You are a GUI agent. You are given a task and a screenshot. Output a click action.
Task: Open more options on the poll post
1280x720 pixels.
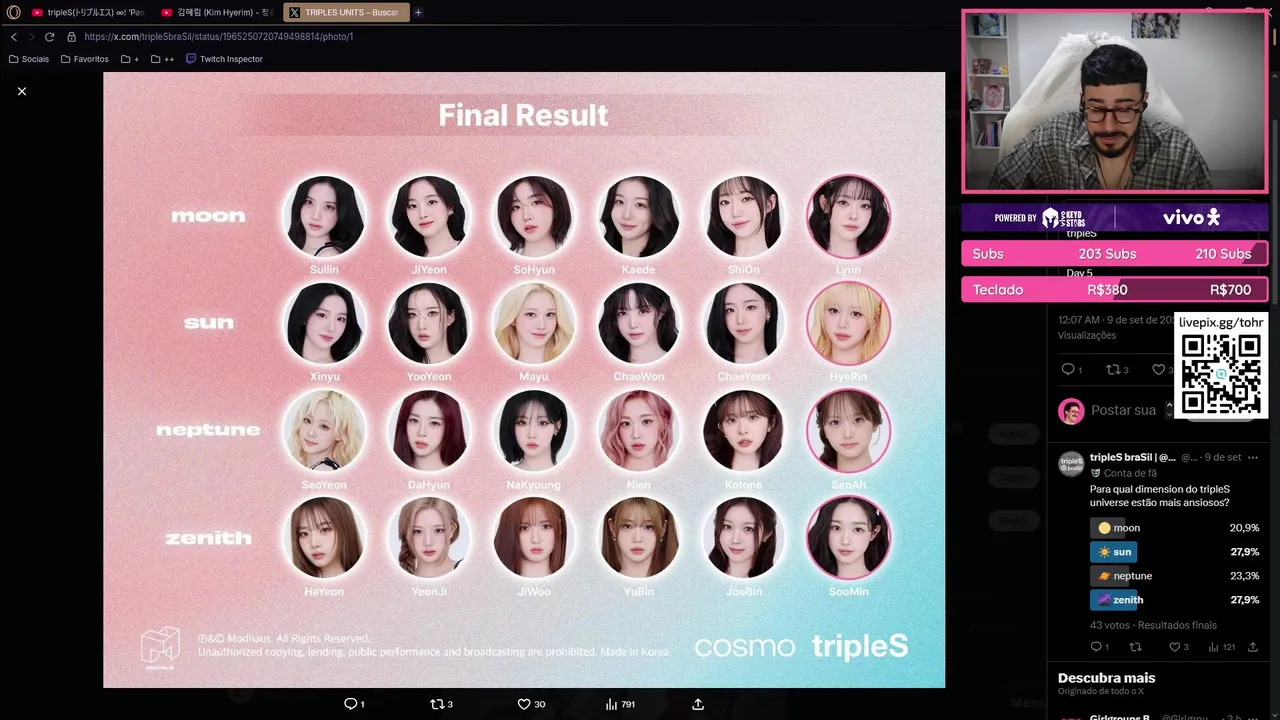(1251, 457)
